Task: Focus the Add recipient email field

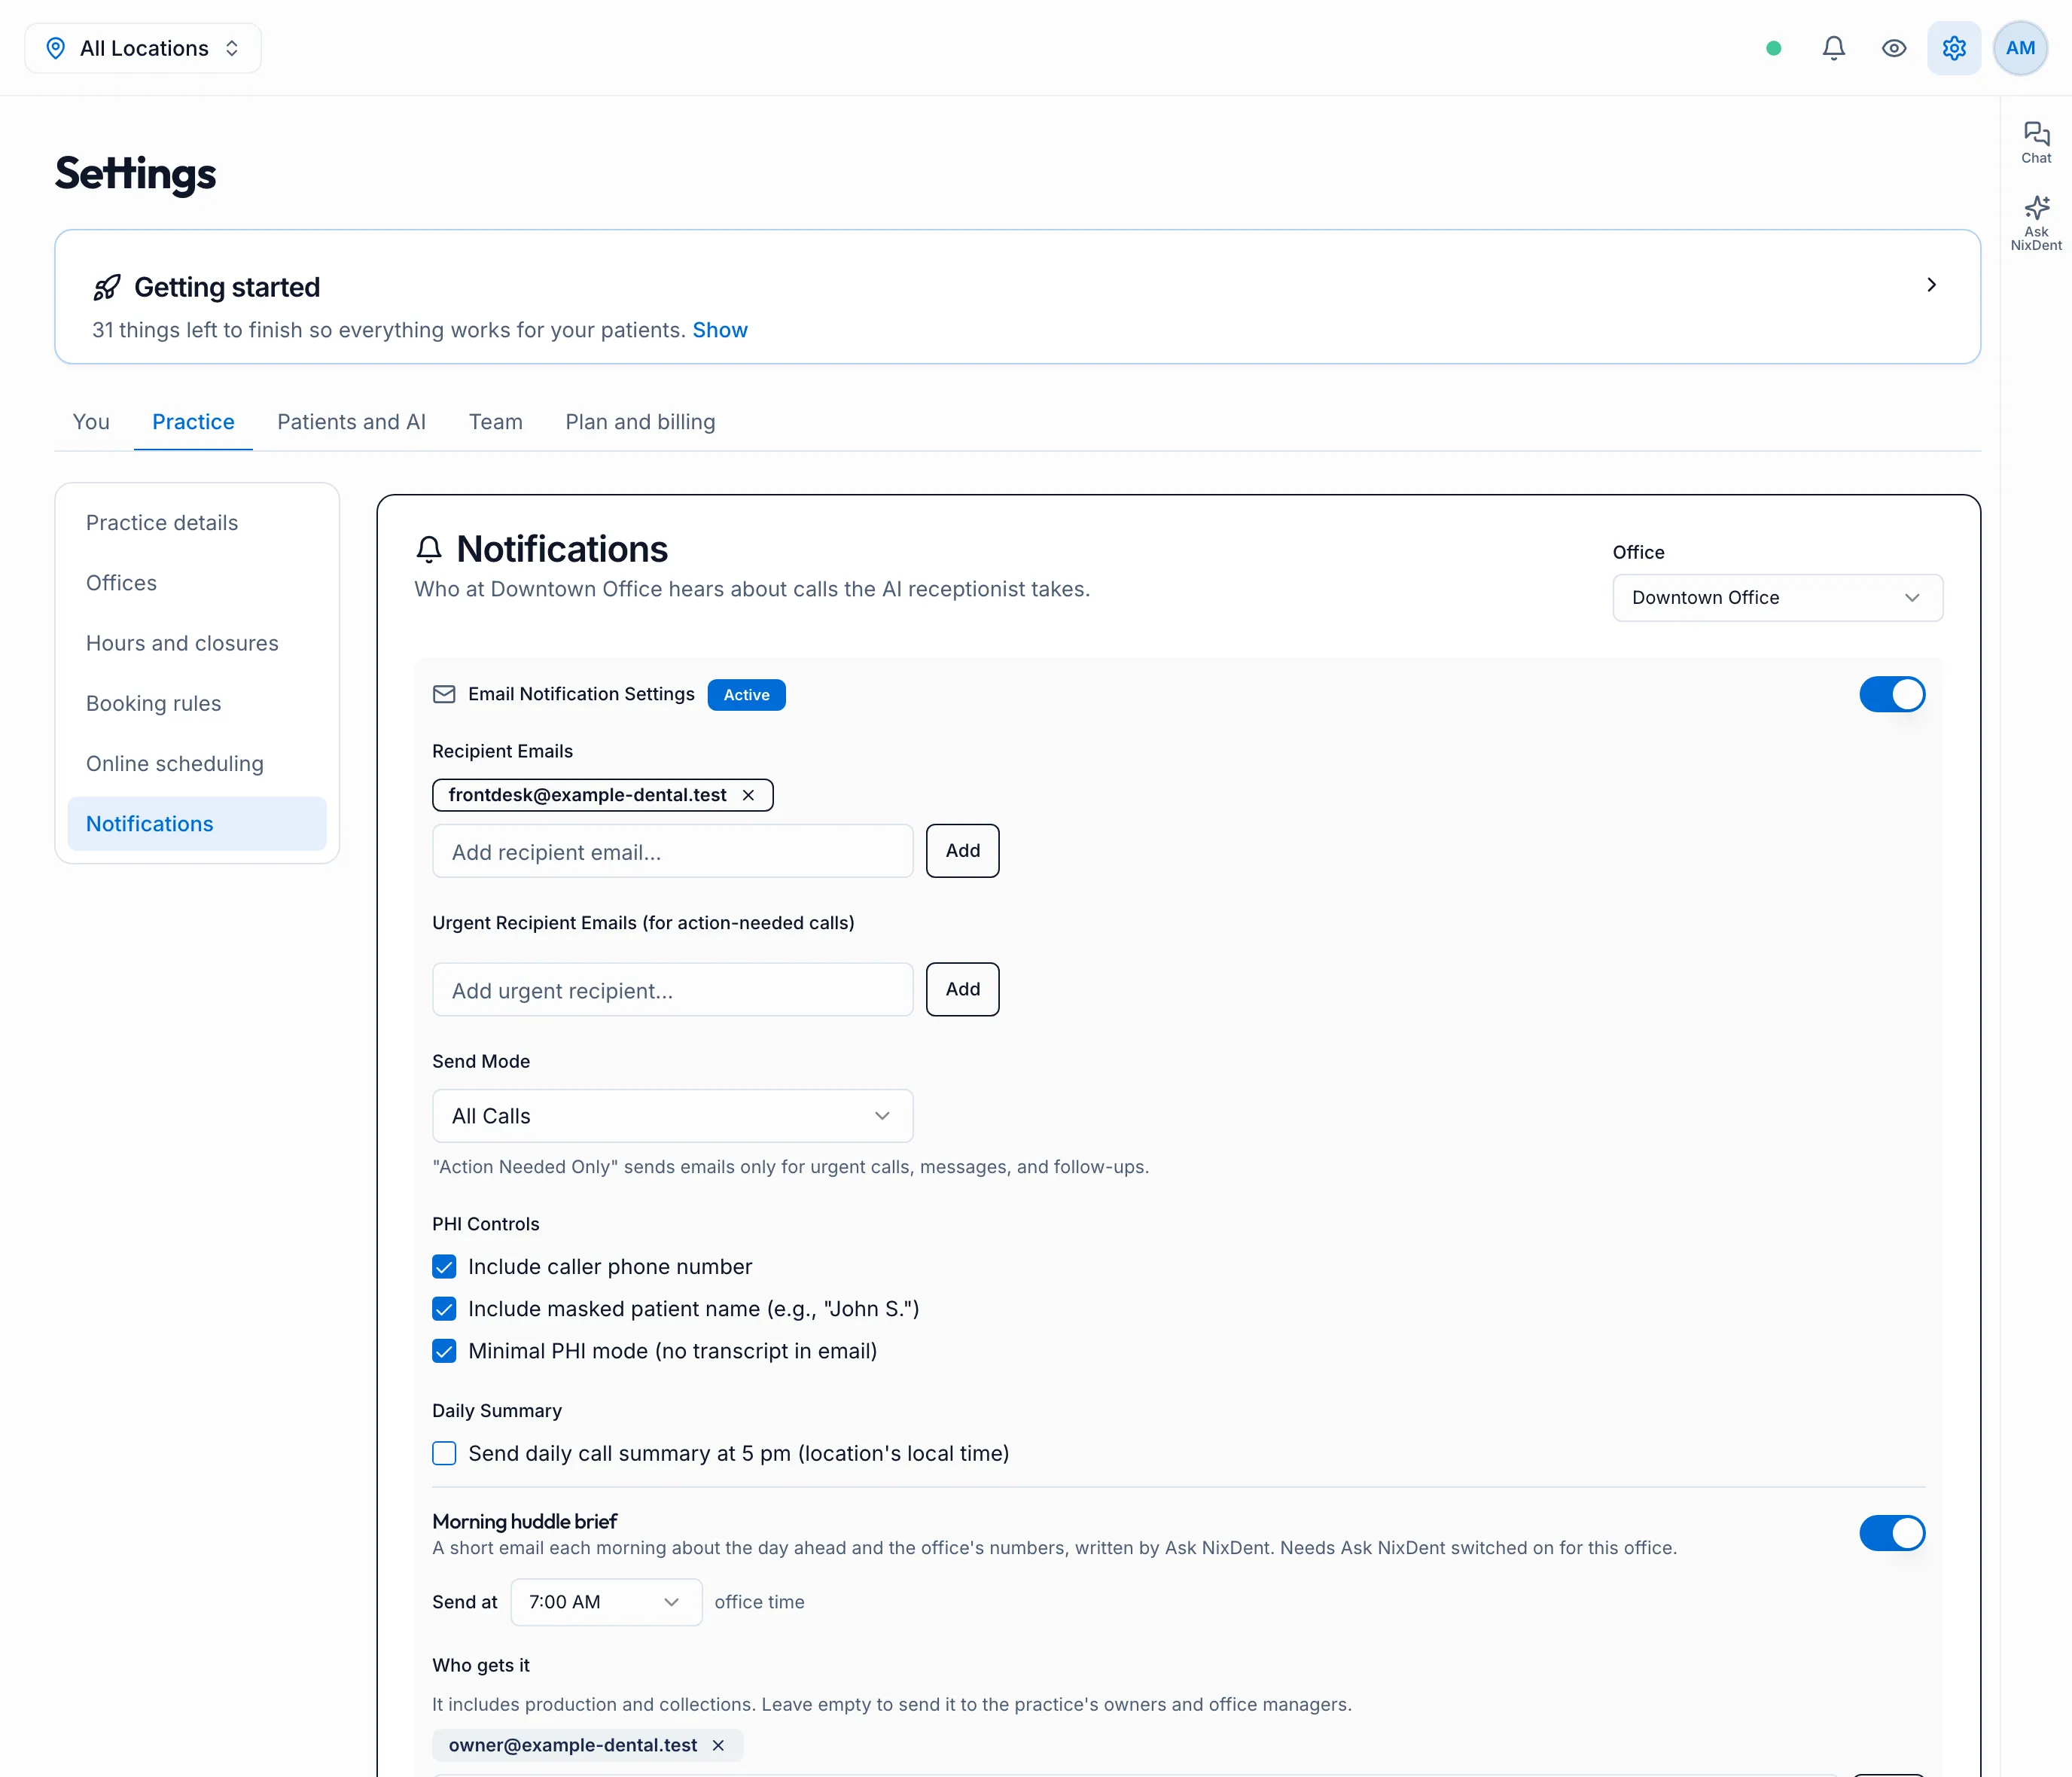Action: (672, 851)
